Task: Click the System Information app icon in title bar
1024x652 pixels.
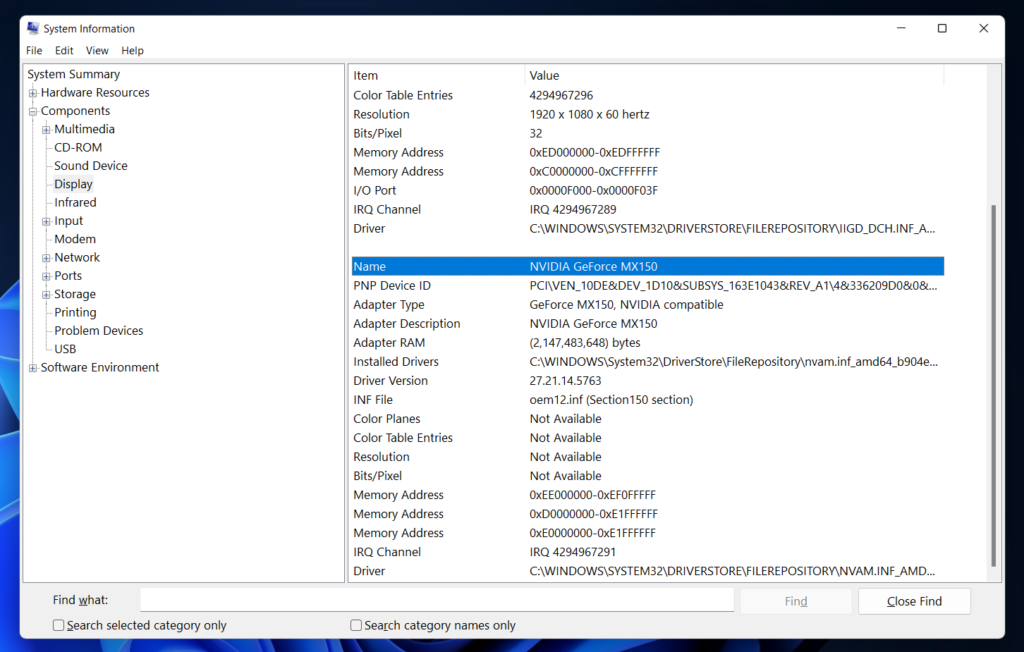Action: pyautogui.click(x=33, y=28)
